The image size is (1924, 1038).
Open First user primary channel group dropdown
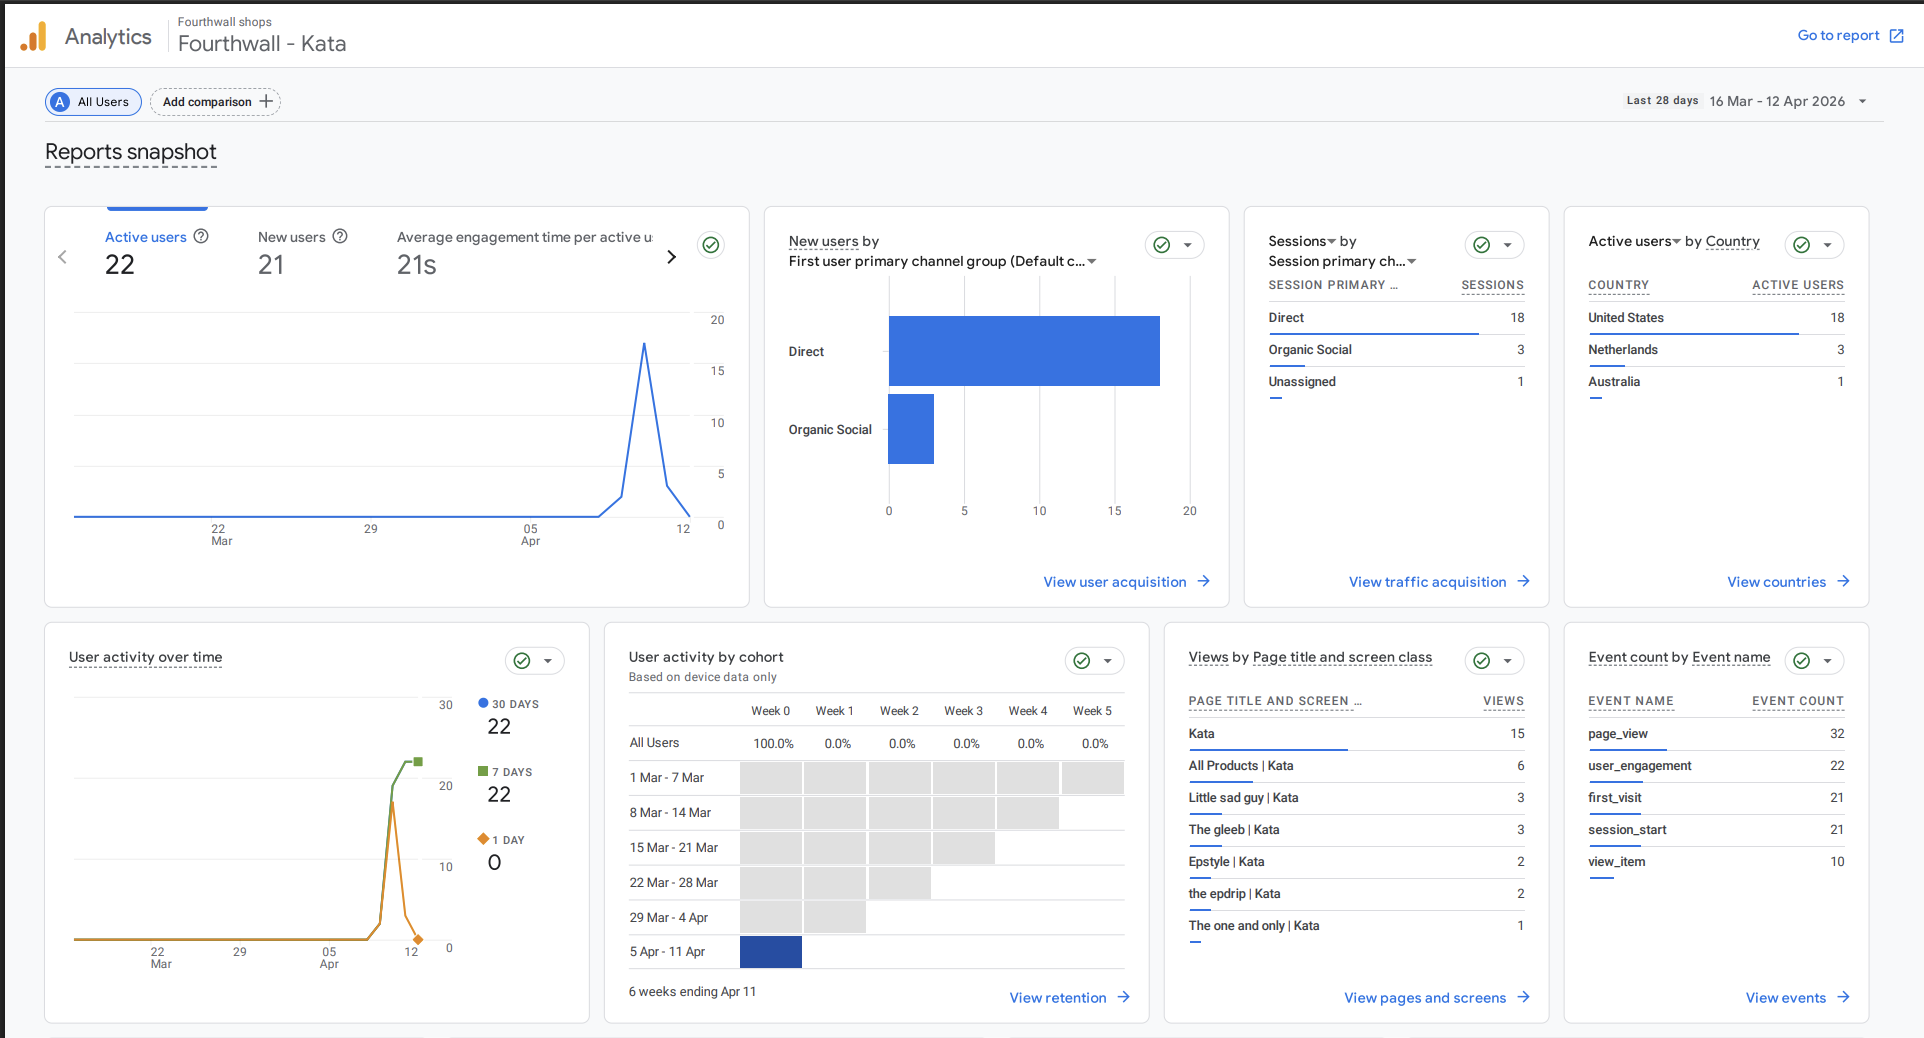[x=1092, y=262]
